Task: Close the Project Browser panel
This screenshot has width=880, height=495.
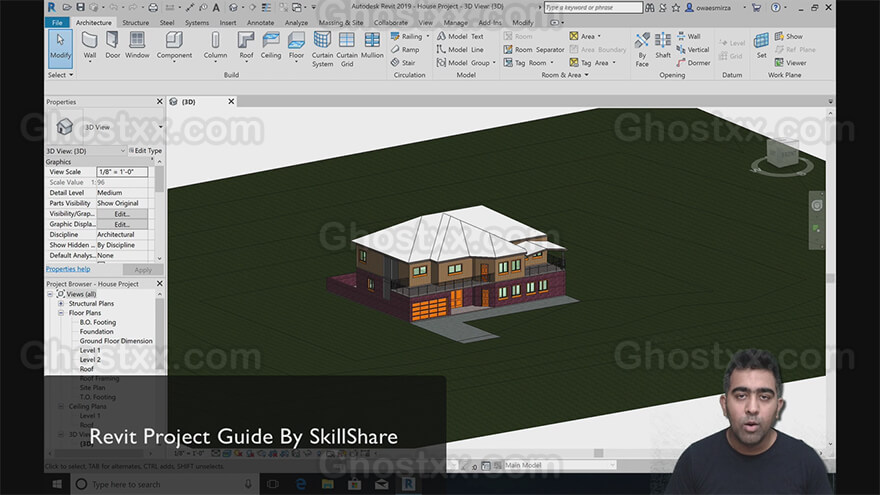Action: (x=159, y=284)
